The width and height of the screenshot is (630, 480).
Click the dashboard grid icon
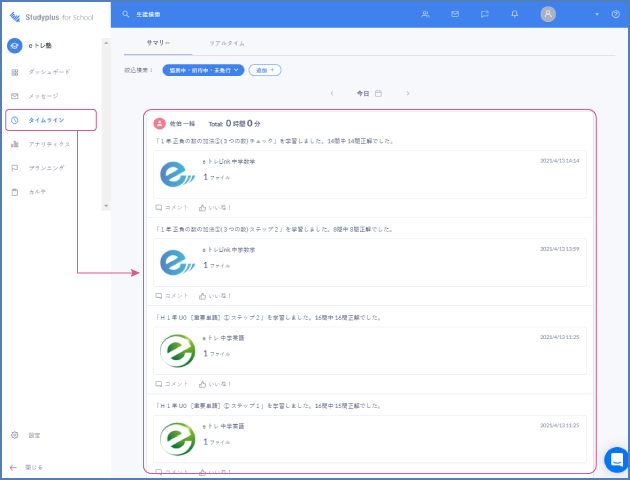click(15, 72)
